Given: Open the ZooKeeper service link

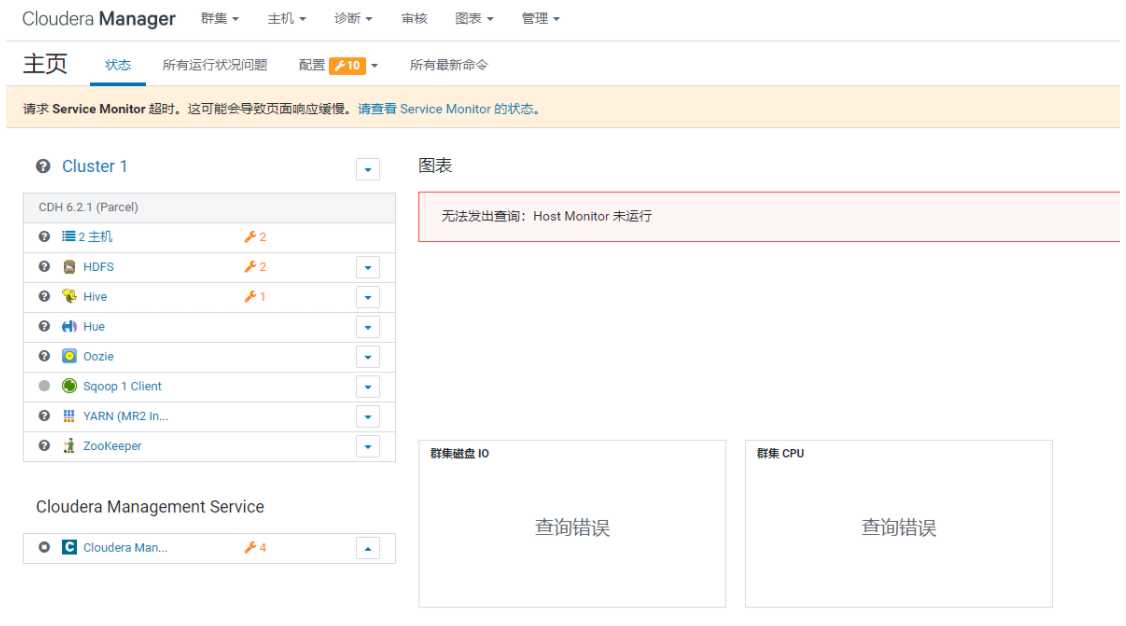Looking at the screenshot, I should click(x=112, y=446).
